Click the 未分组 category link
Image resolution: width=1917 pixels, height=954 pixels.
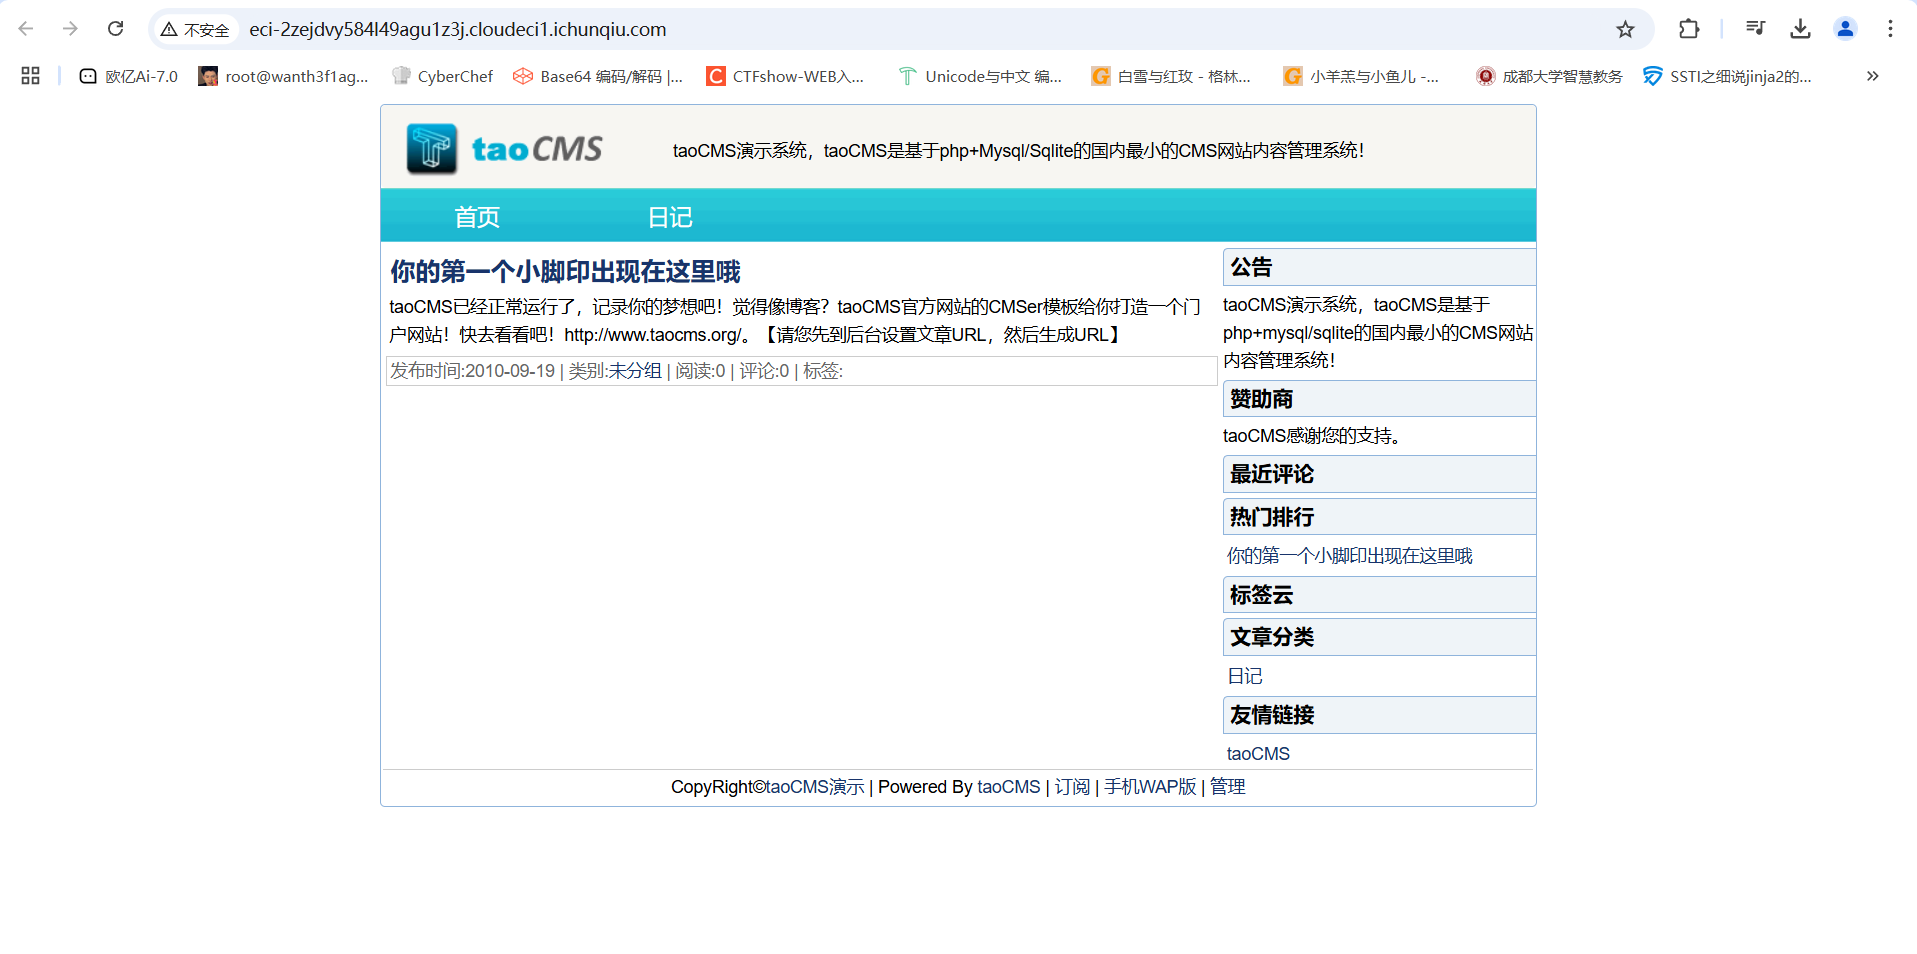[x=635, y=371]
